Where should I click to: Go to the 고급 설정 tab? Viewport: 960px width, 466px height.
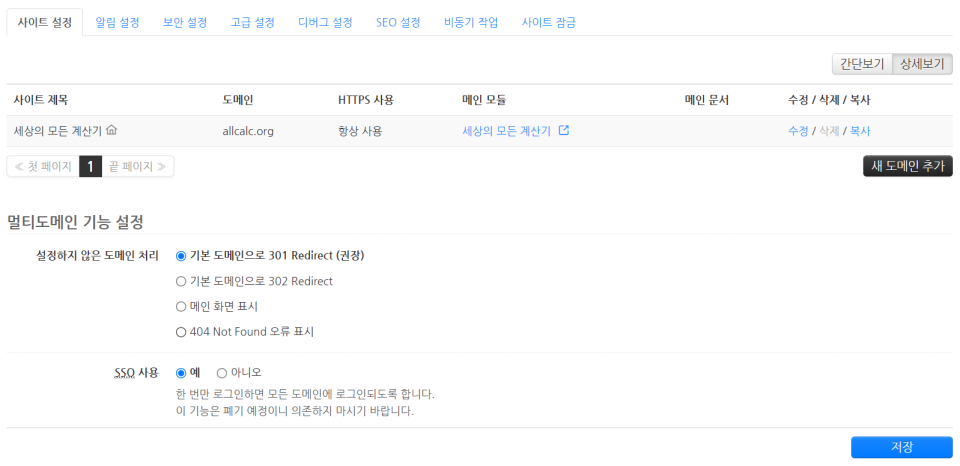[x=252, y=22]
